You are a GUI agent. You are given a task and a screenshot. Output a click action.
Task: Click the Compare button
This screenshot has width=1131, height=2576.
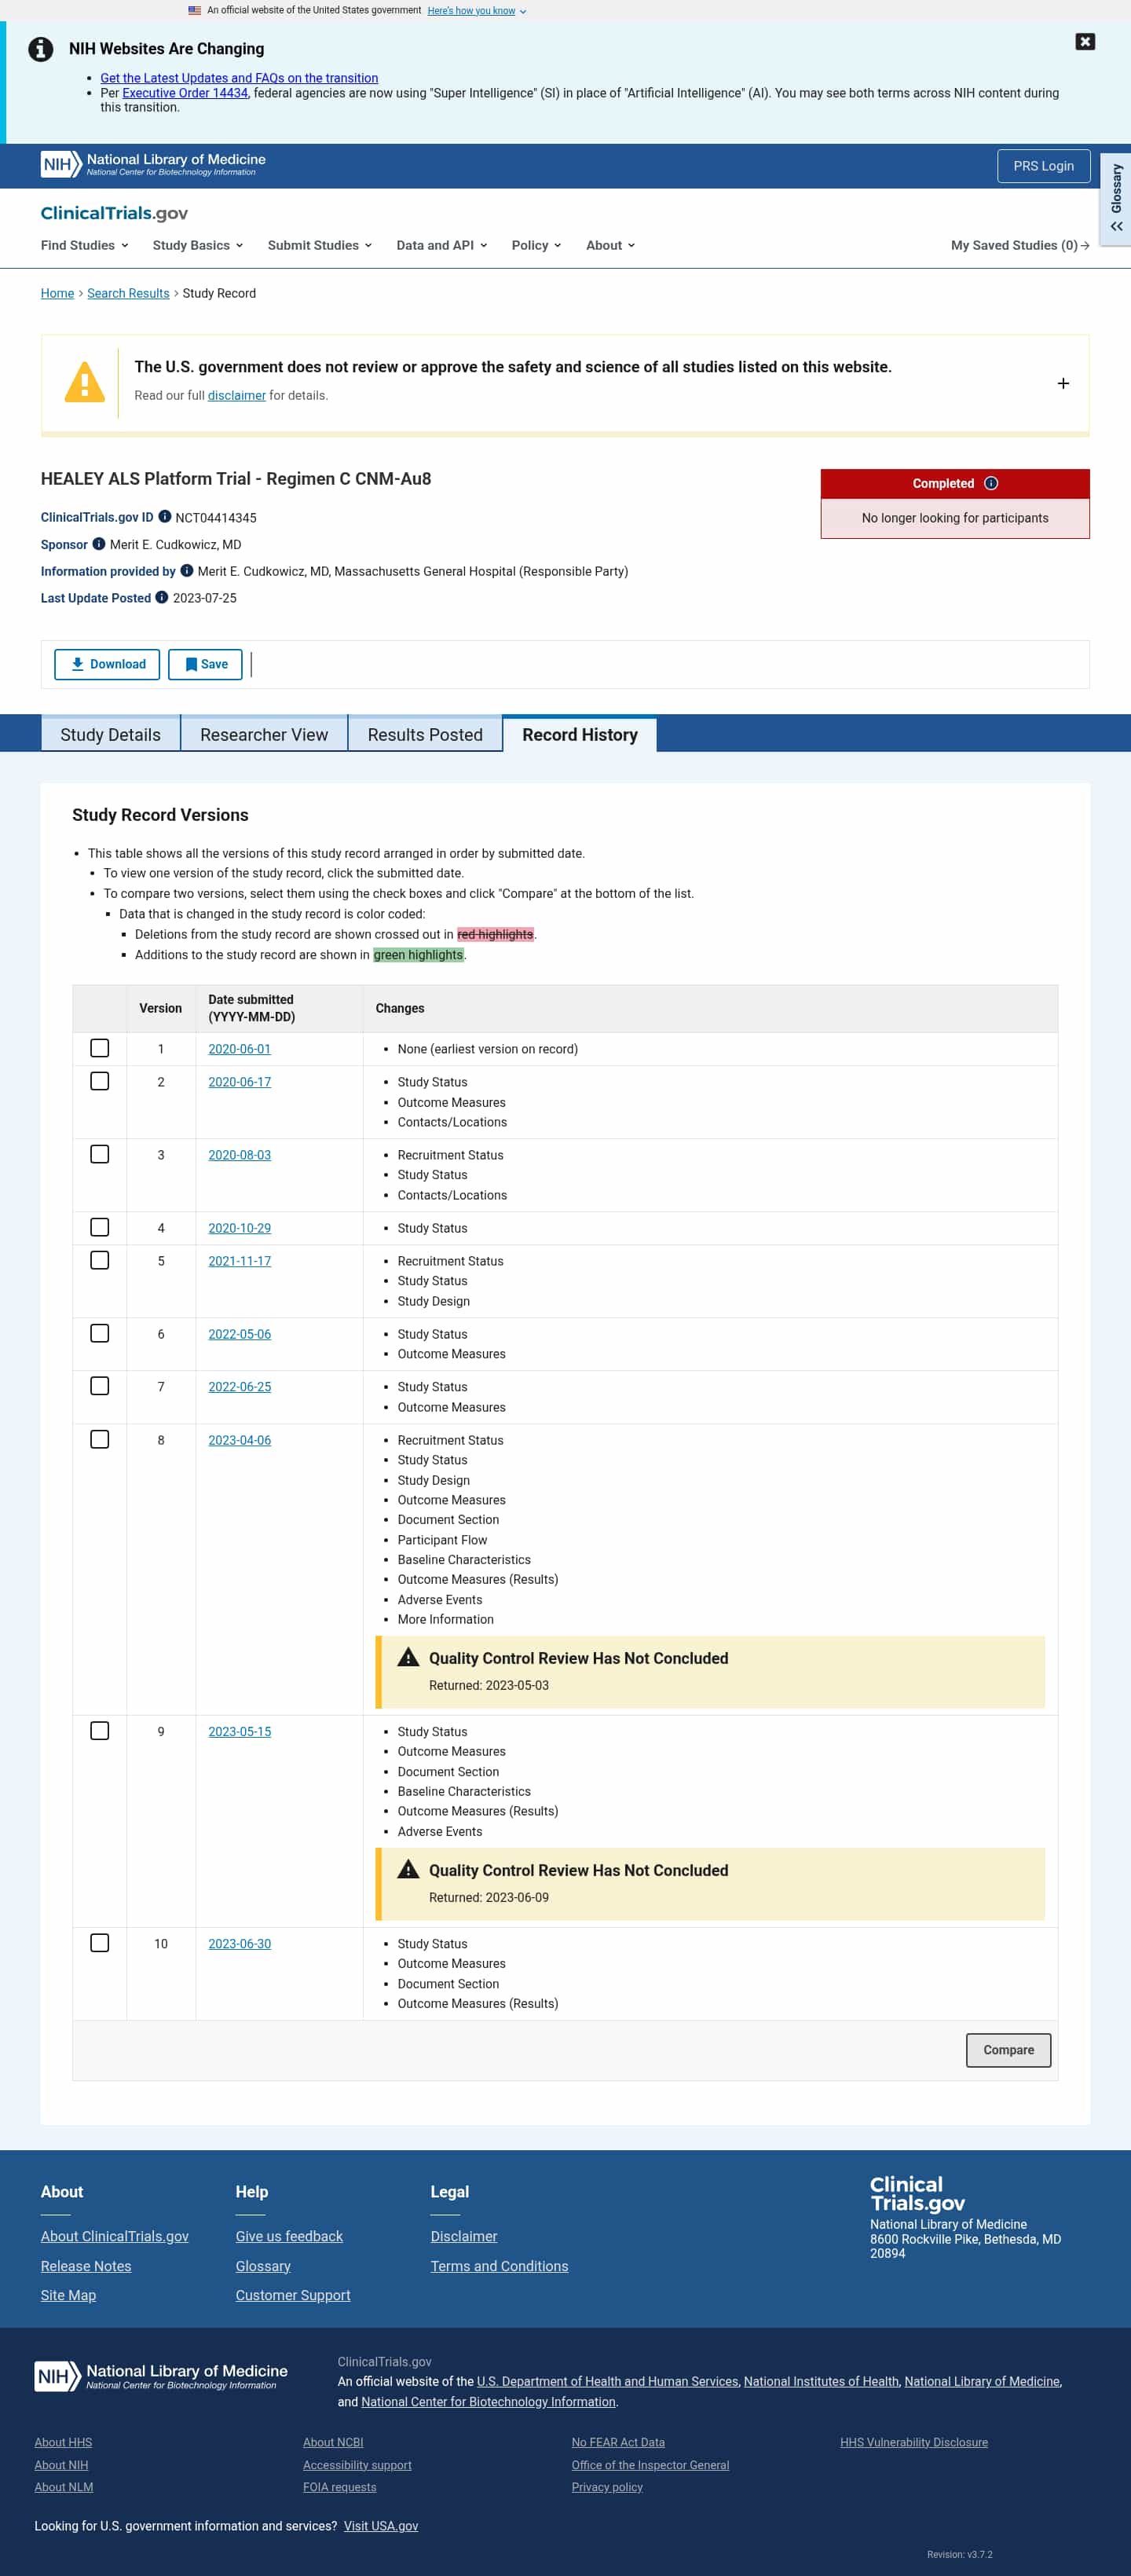click(1008, 2049)
